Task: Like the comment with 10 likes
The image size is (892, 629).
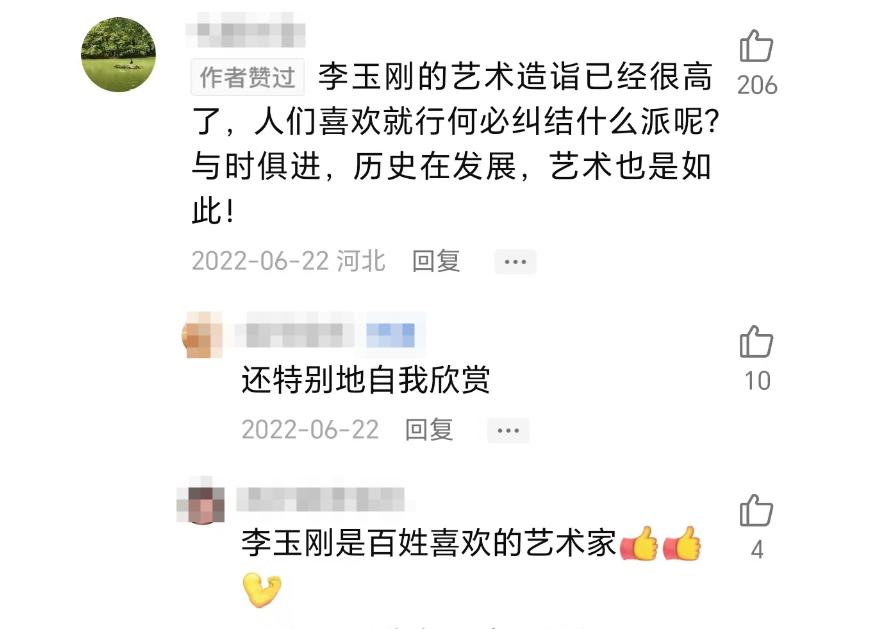Action: point(756,342)
